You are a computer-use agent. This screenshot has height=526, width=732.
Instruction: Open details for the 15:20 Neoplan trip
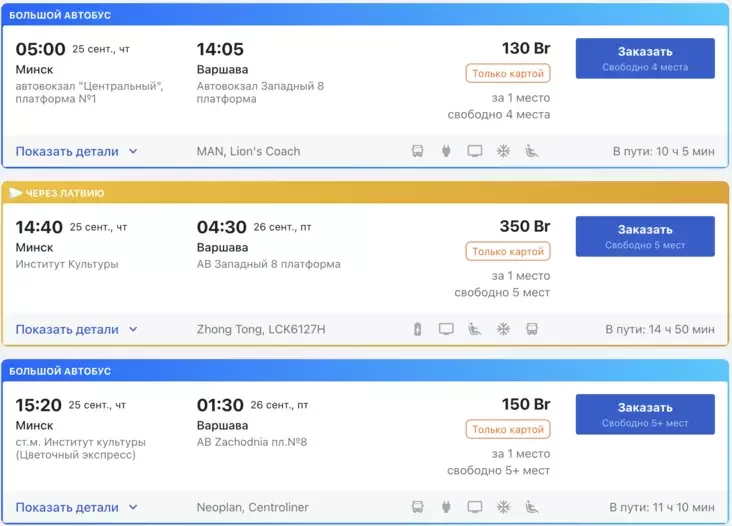pyautogui.click(x=76, y=507)
